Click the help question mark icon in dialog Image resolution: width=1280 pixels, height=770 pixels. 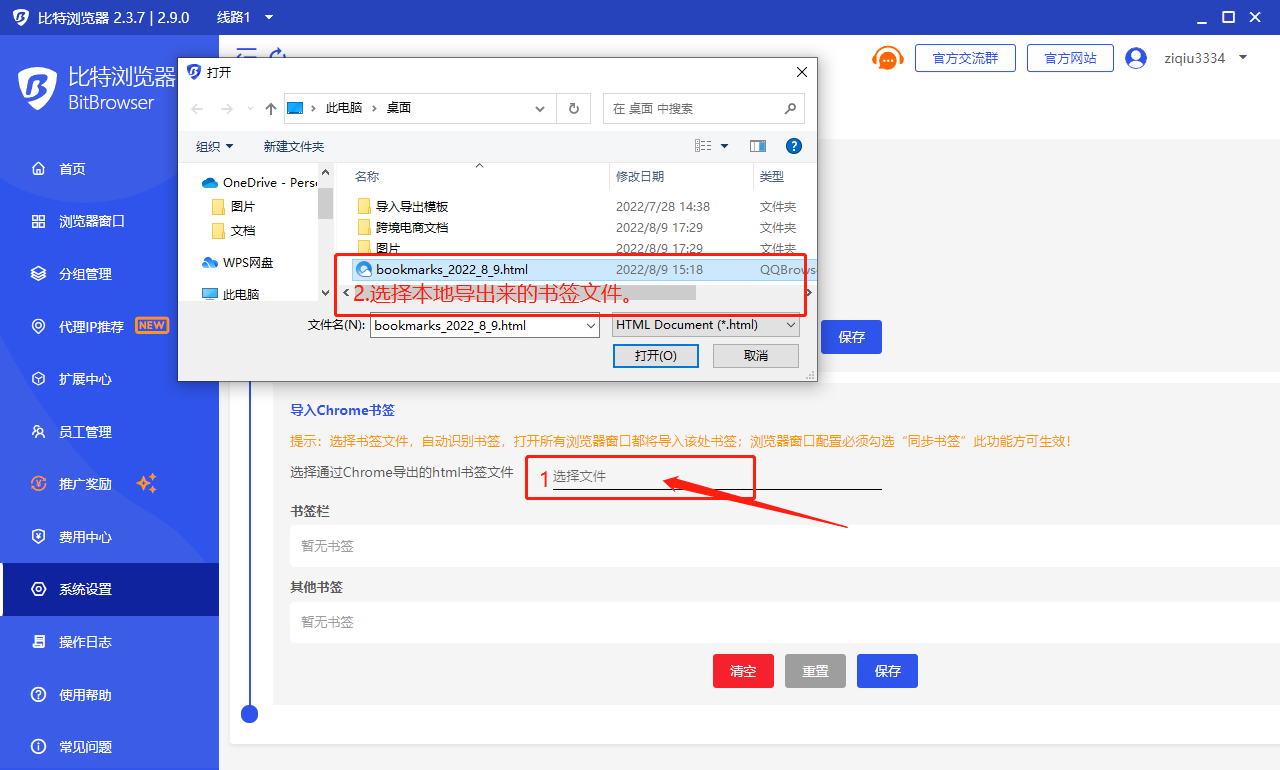point(794,146)
